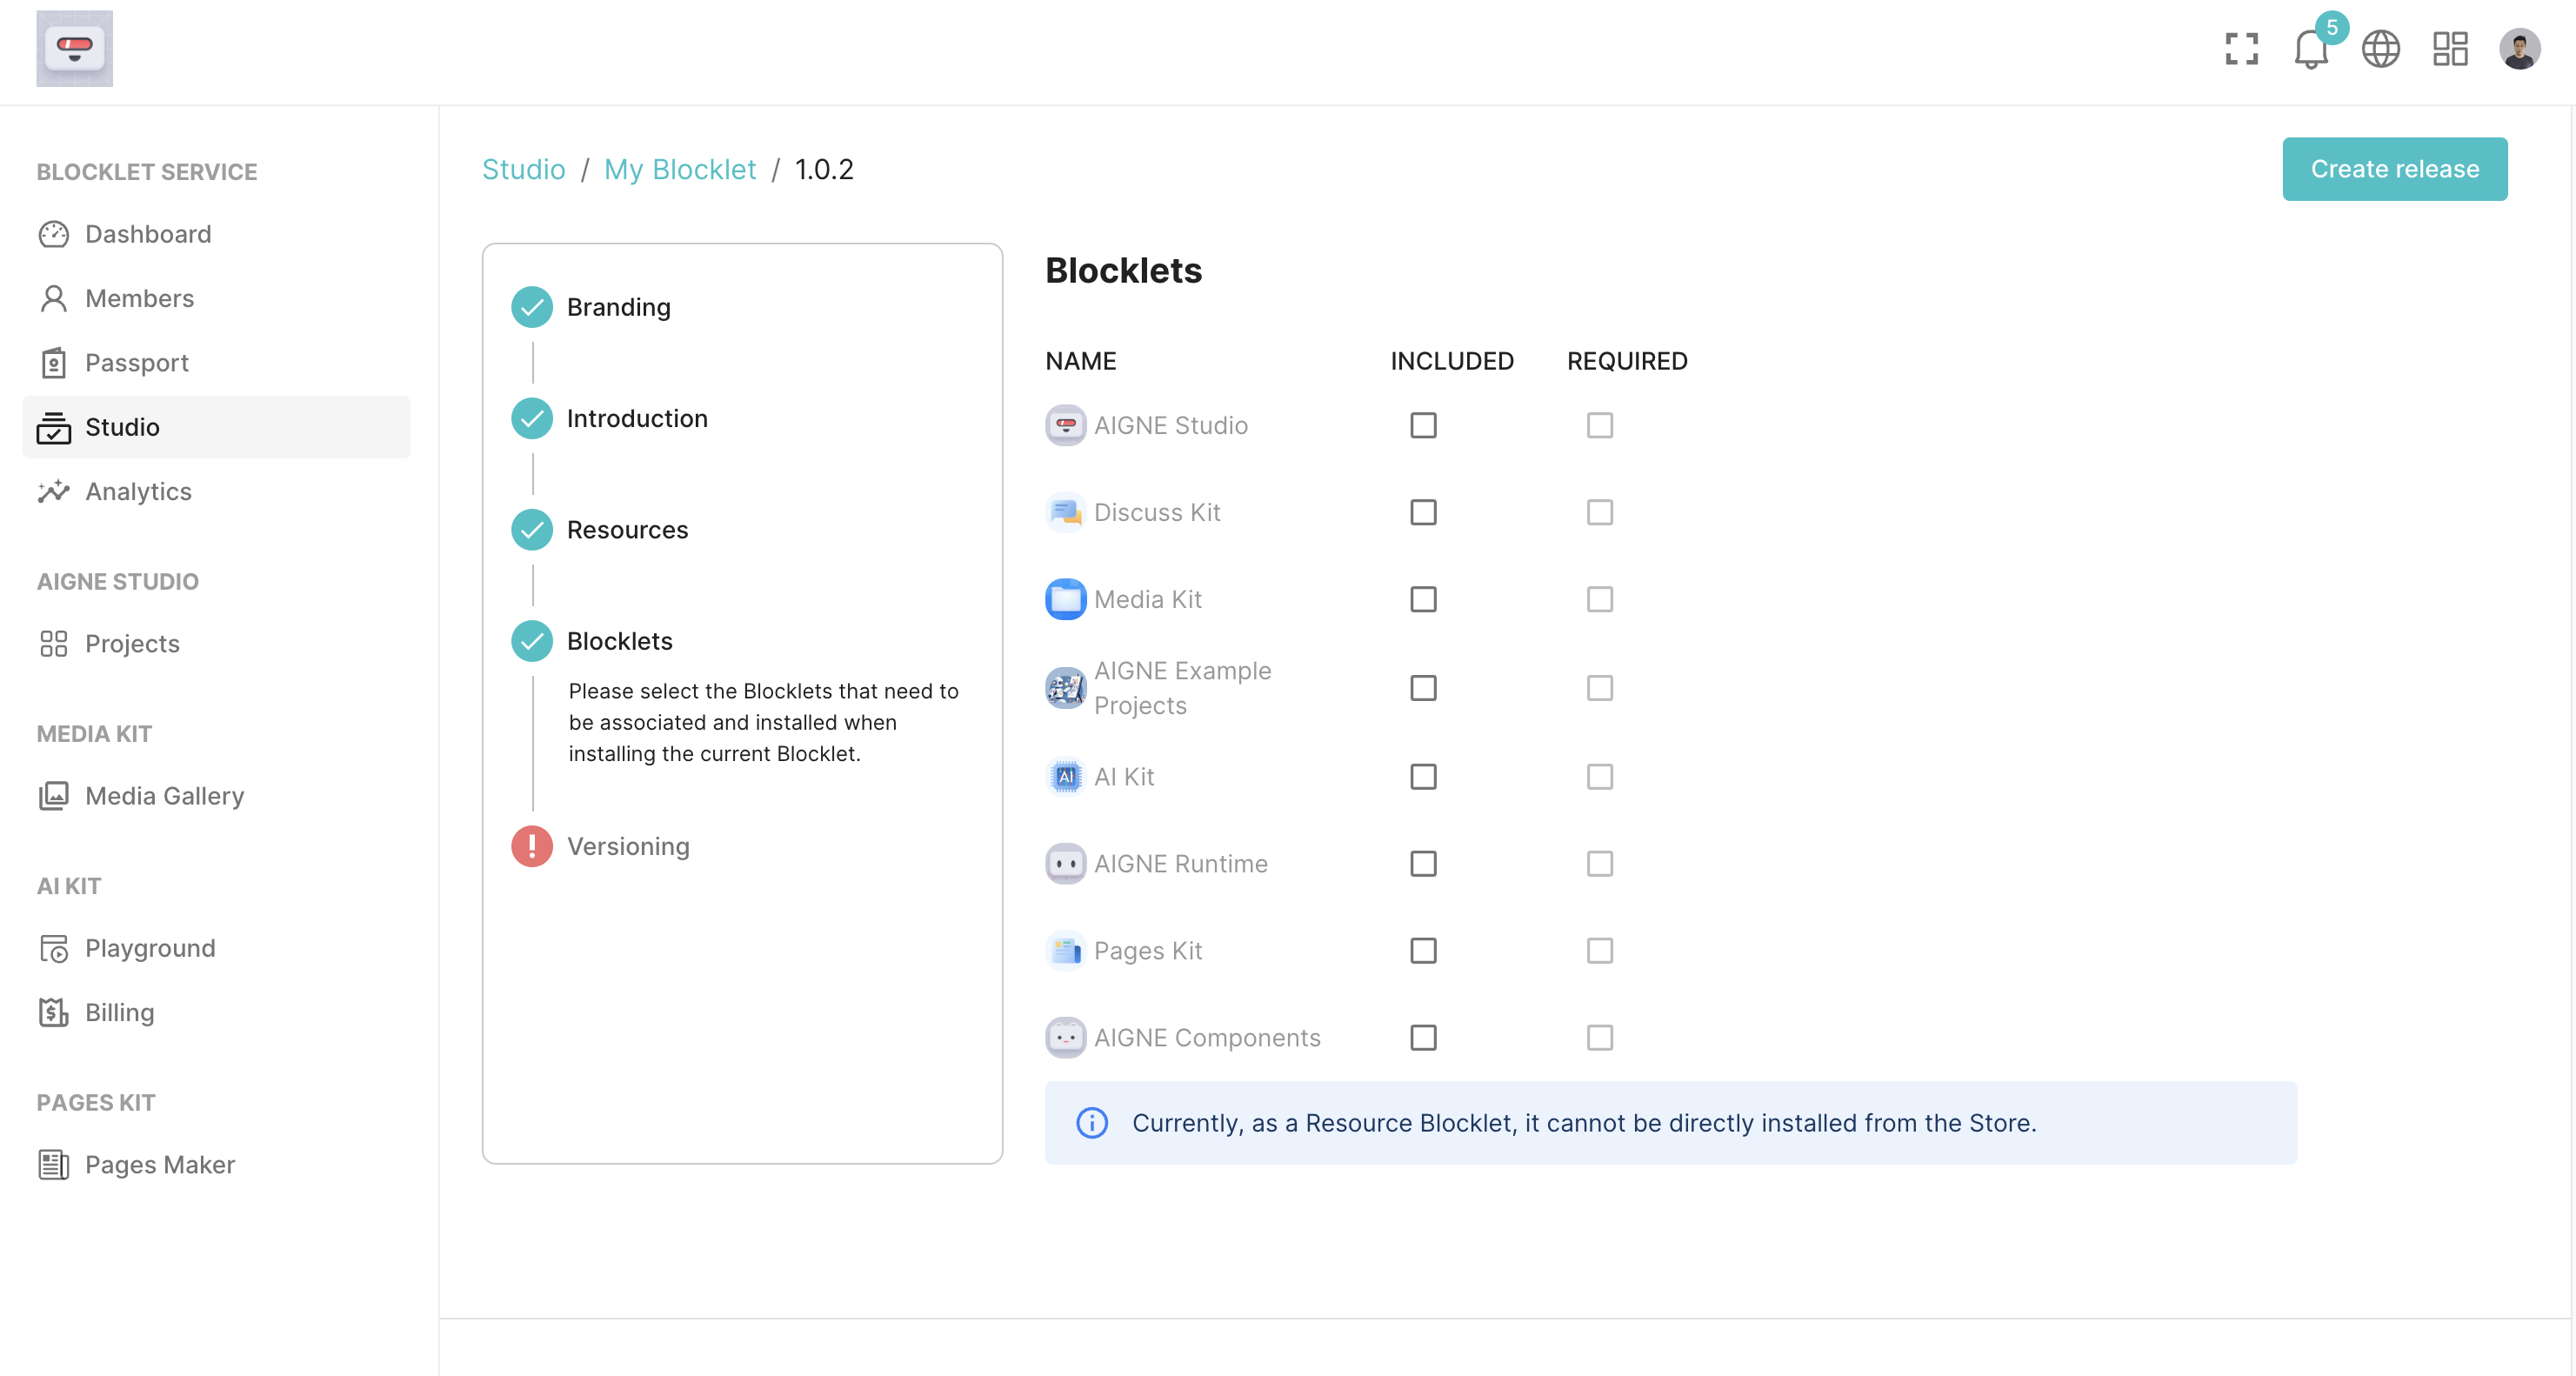The height and width of the screenshot is (1376, 2576).
Task: Check Included for Discuss Kit
Action: (x=1423, y=512)
